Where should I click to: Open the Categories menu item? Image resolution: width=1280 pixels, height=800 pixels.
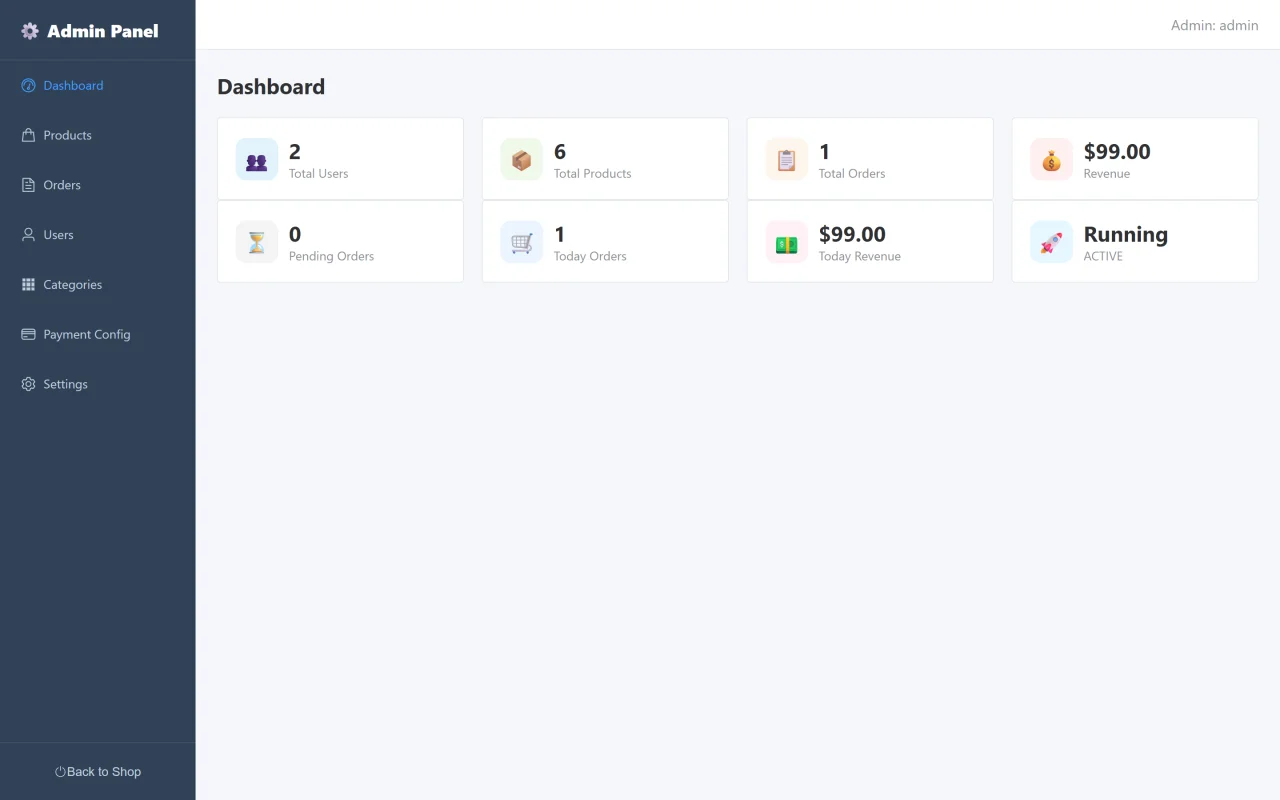click(98, 285)
